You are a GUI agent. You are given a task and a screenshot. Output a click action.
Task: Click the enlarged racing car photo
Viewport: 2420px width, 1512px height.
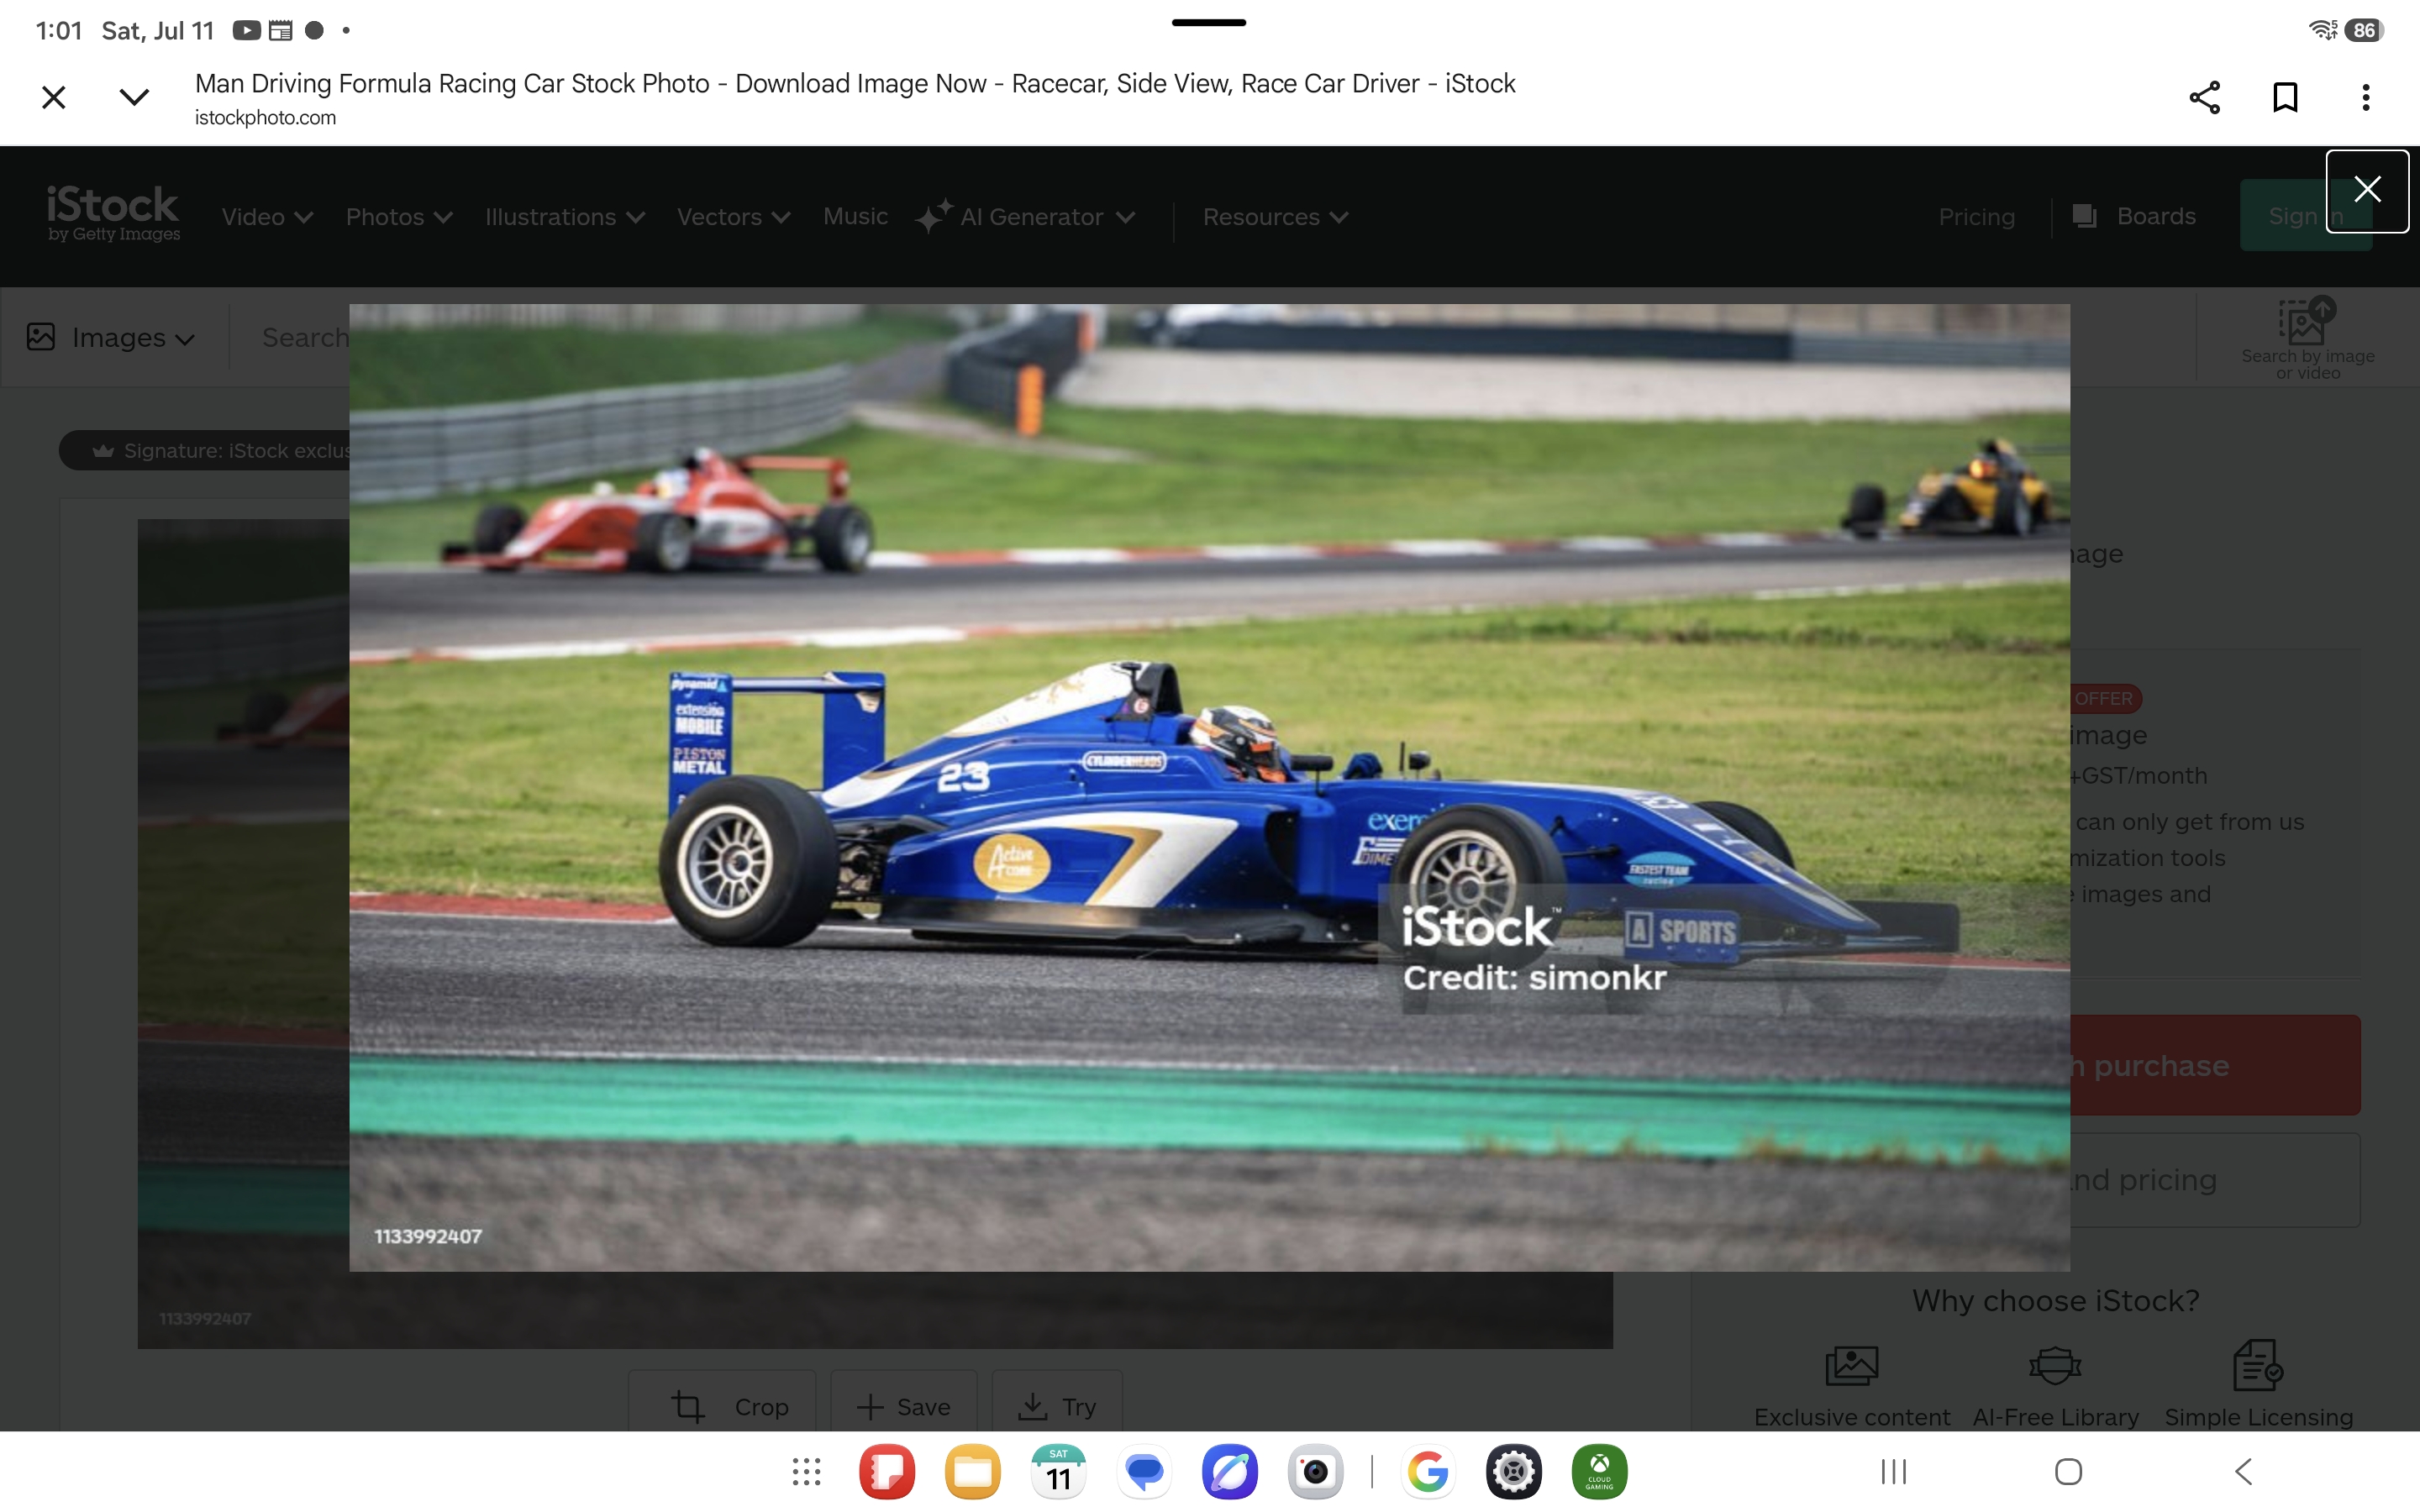[x=1209, y=788]
